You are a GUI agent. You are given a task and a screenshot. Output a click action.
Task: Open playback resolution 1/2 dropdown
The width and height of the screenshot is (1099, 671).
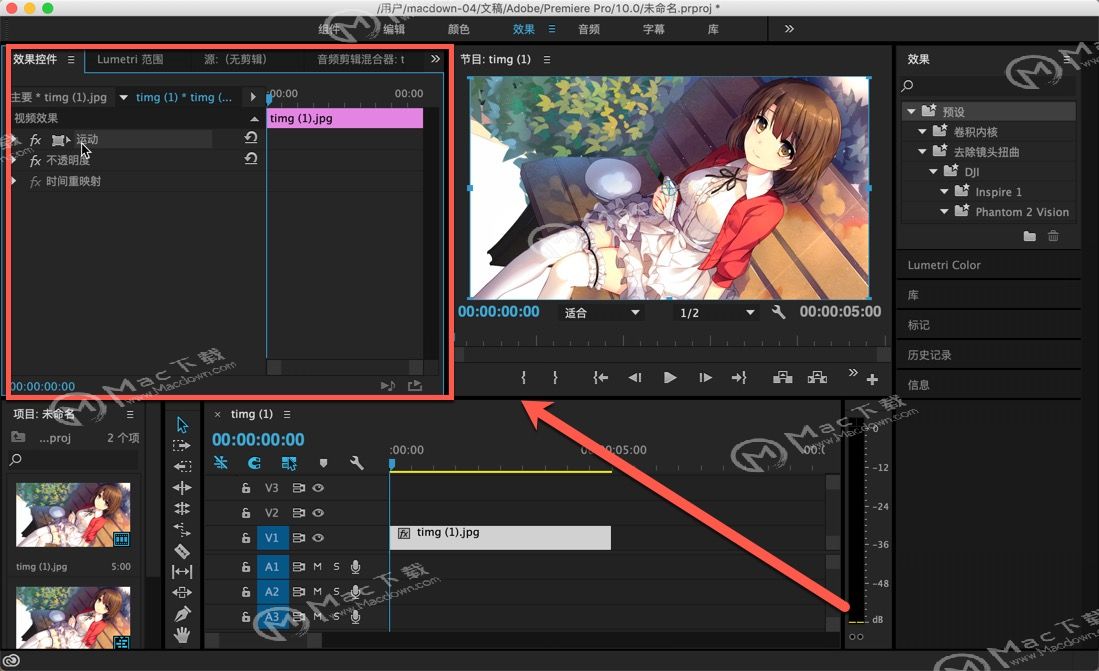pyautogui.click(x=717, y=313)
